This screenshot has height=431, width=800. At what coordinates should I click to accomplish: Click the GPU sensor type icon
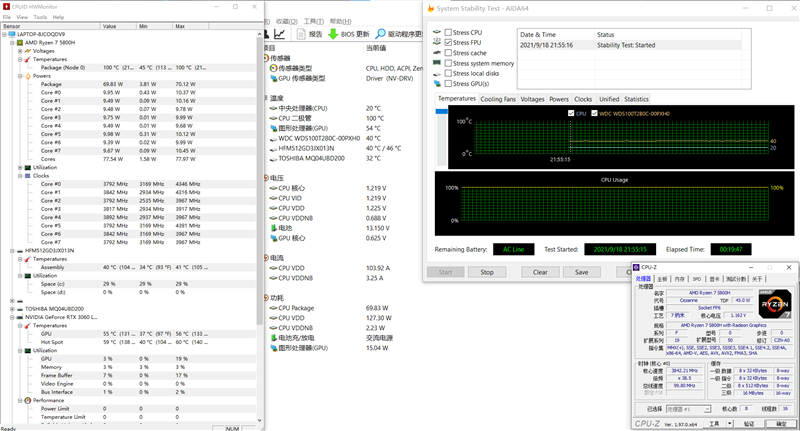273,79
